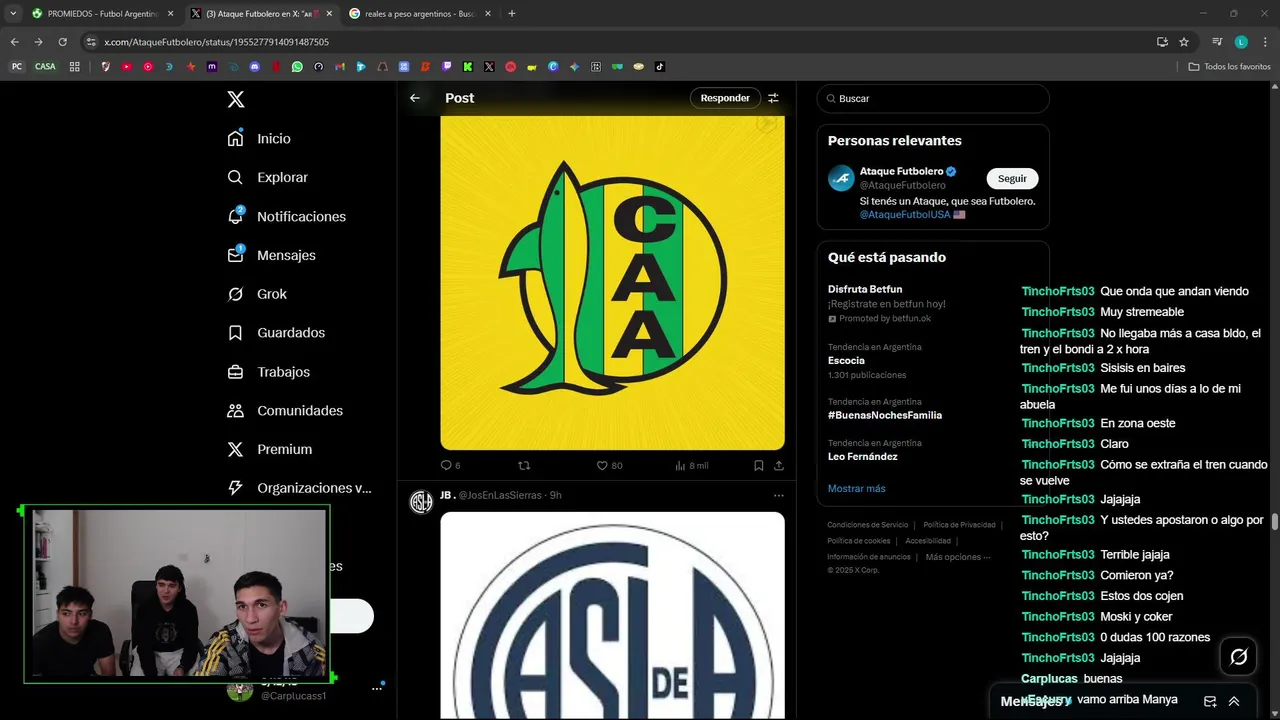Open the San Lorenzo crest image
Image resolution: width=1280 pixels, height=720 pixels.
(612, 615)
